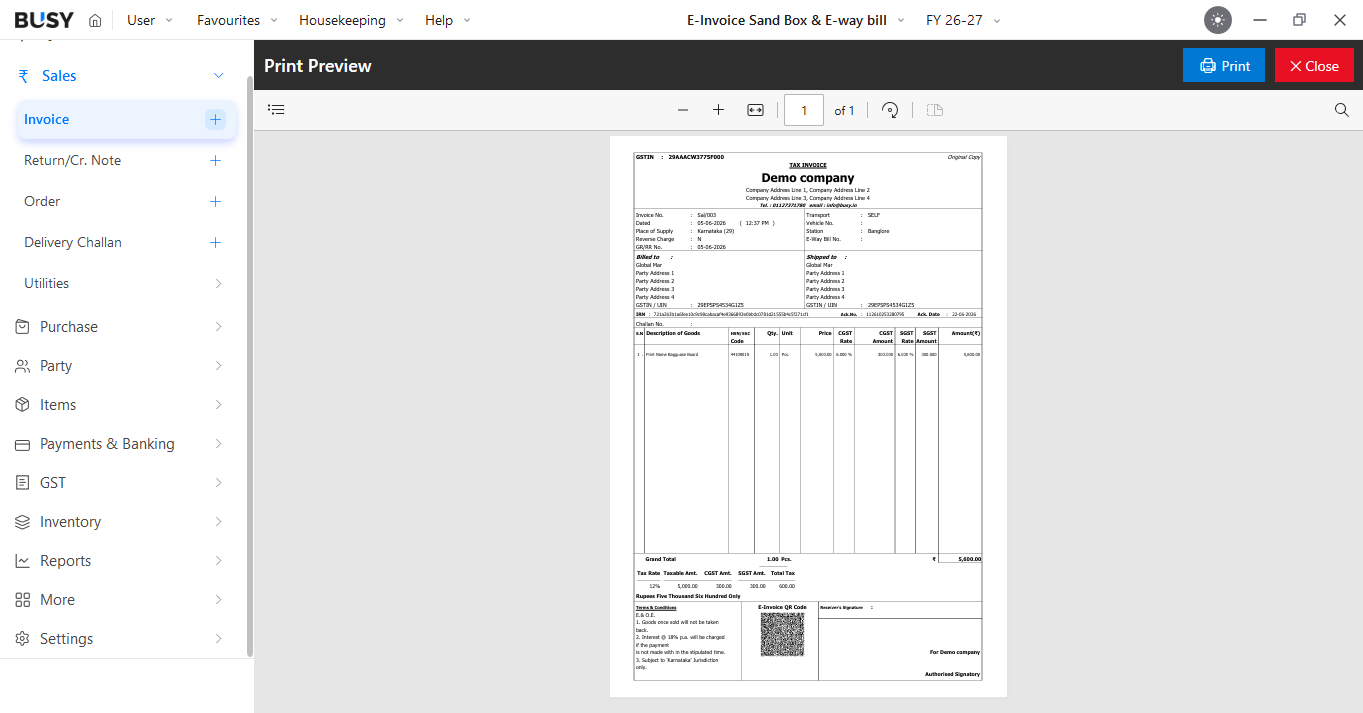Expand the Party chevron
This screenshot has width=1363, height=713.
click(218, 366)
